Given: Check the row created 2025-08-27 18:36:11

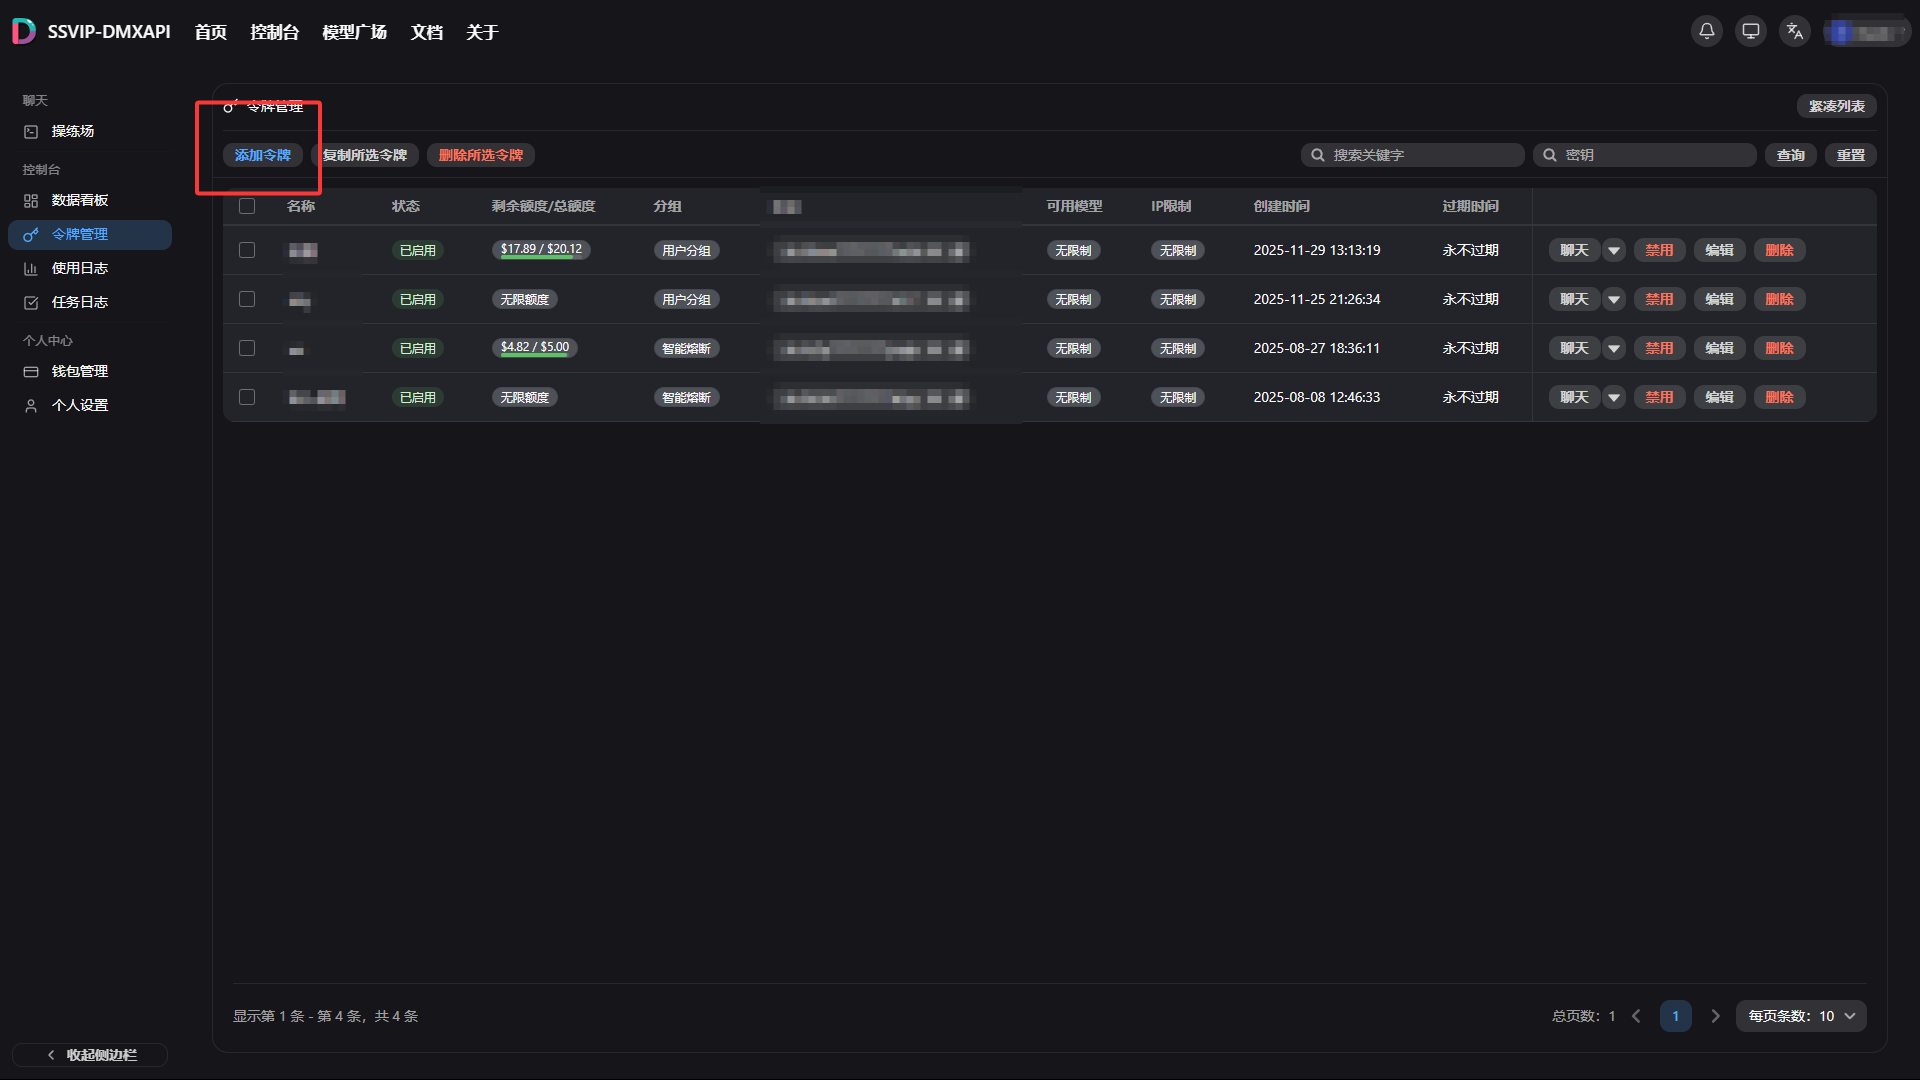Looking at the screenshot, I should (x=247, y=348).
